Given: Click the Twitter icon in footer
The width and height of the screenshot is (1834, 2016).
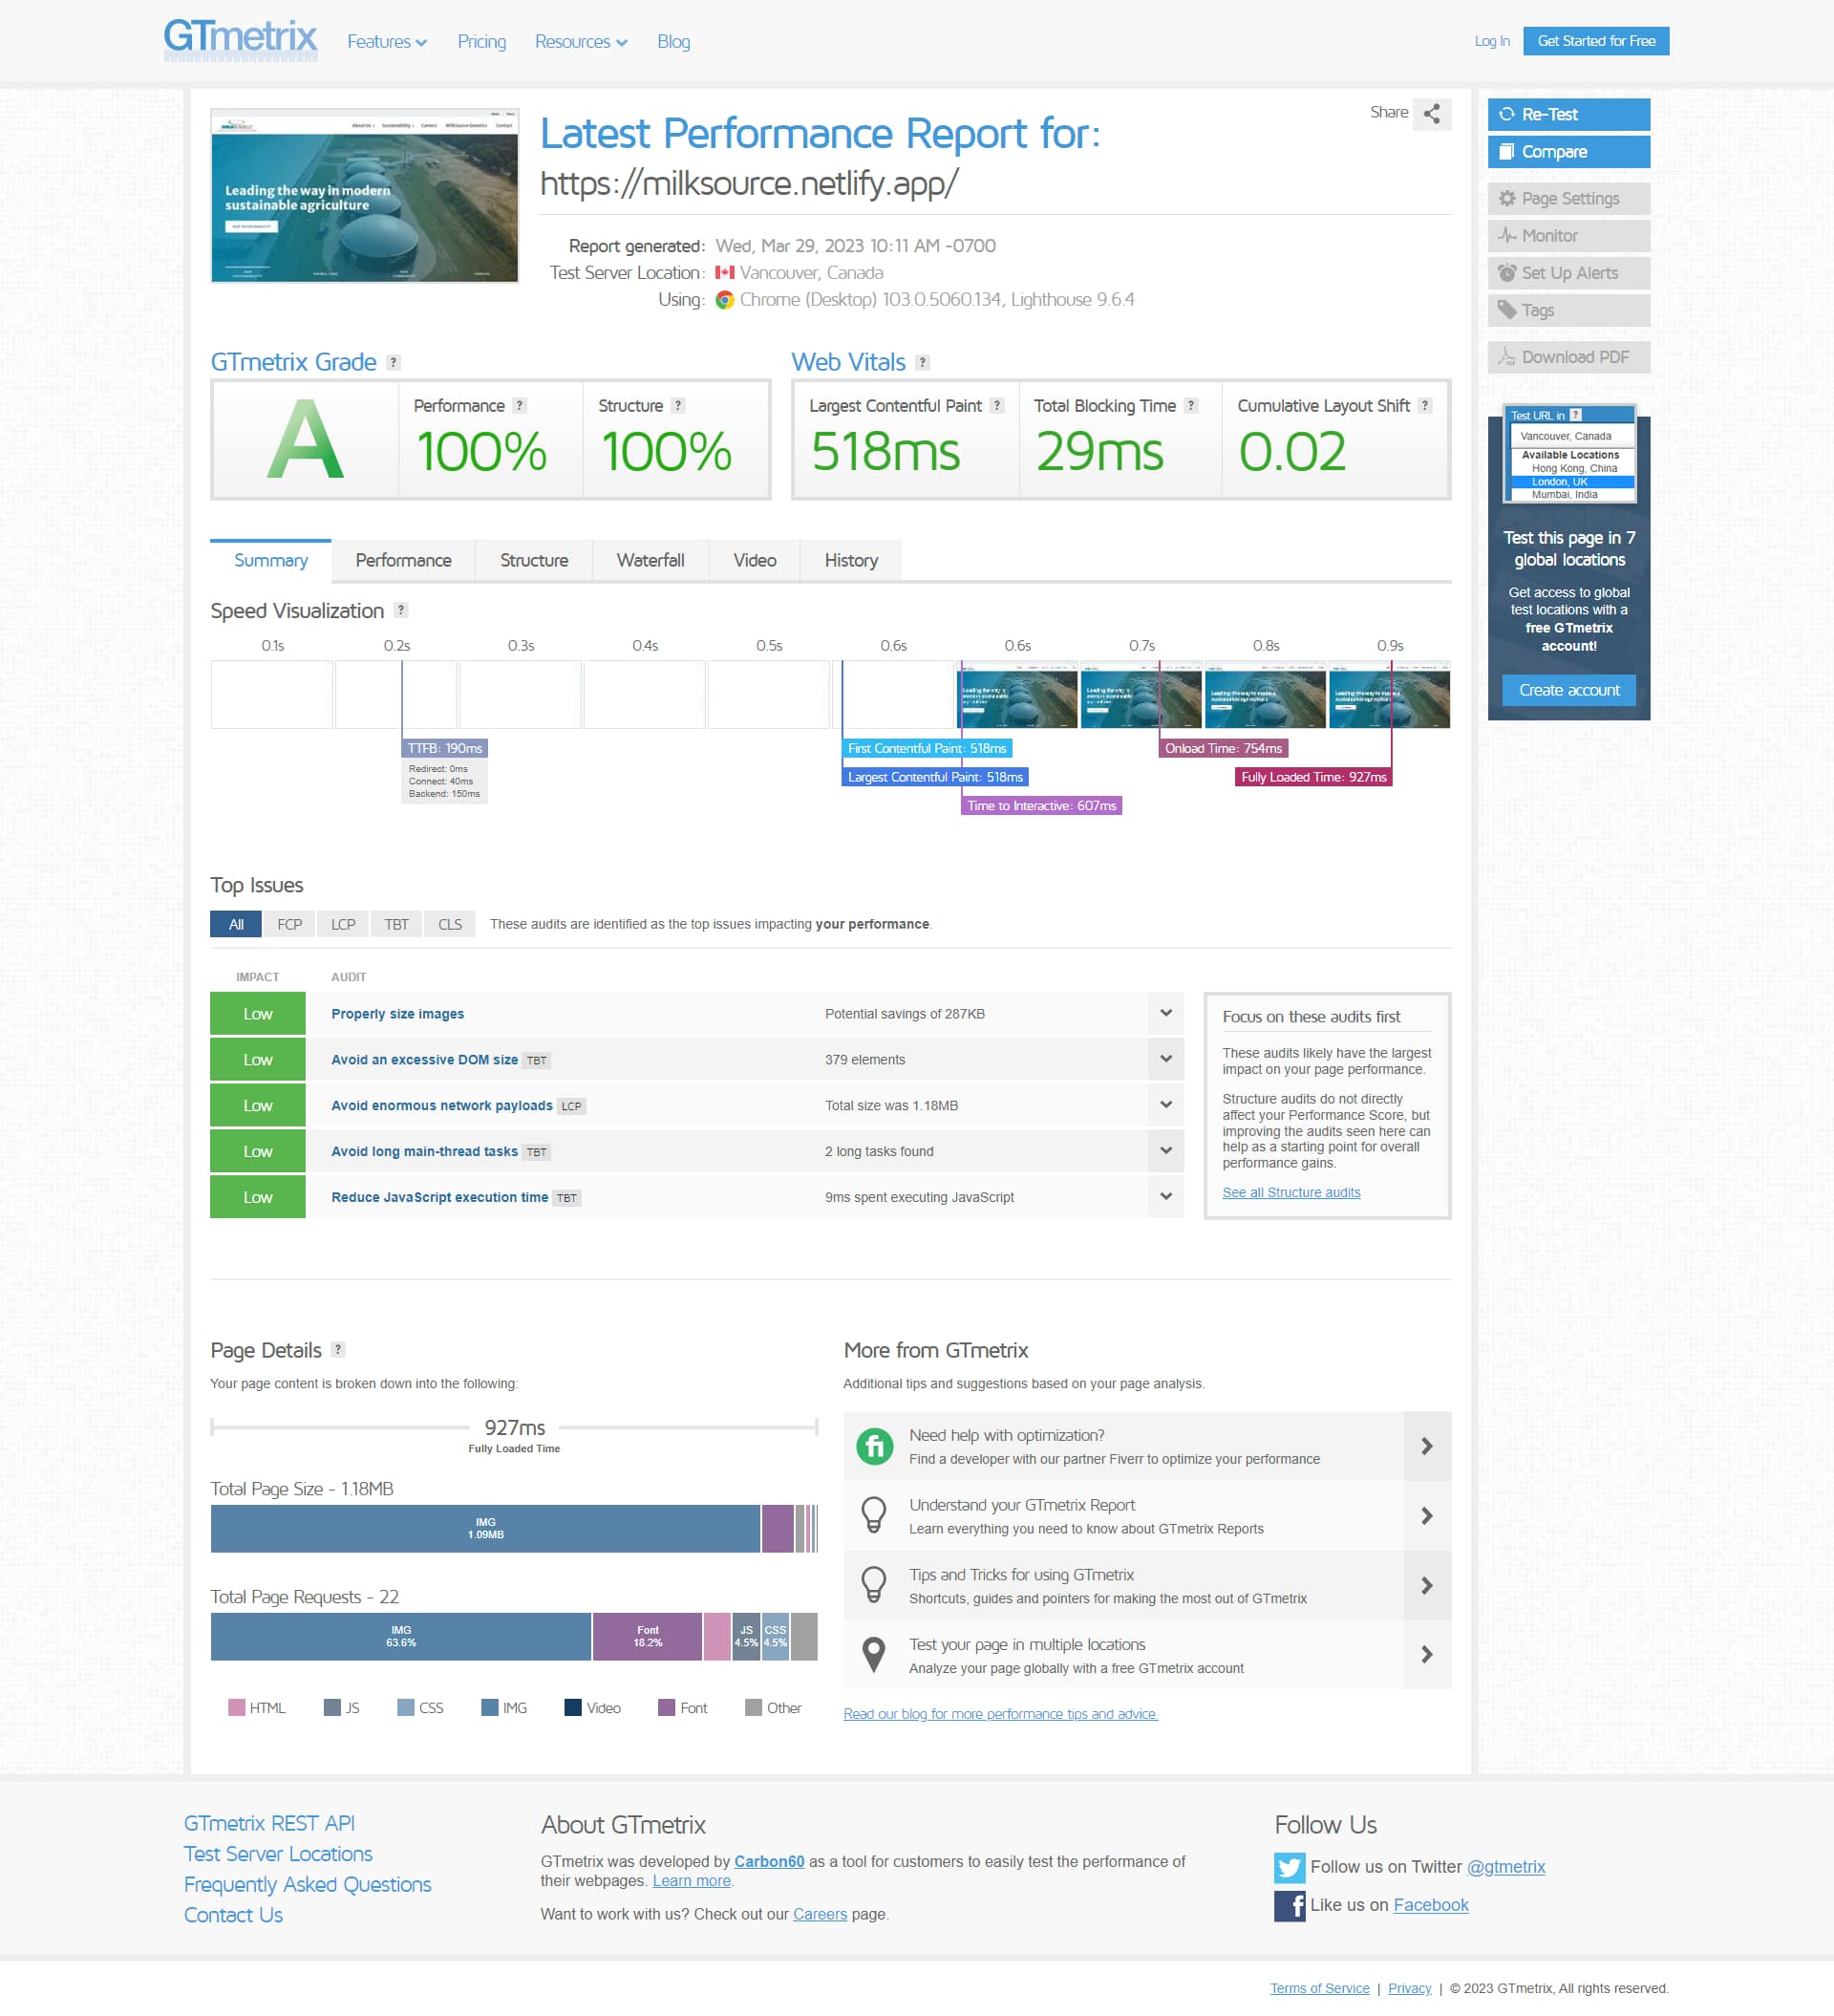Looking at the screenshot, I should pos(1289,1867).
